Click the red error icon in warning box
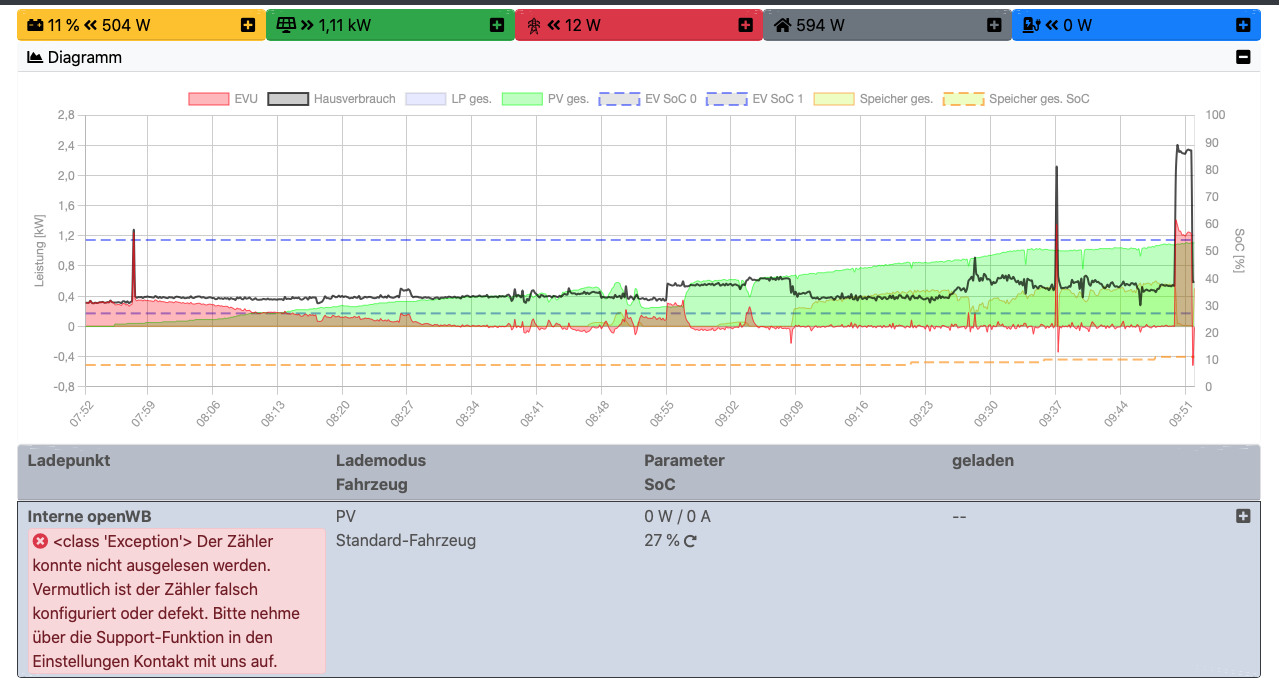The width and height of the screenshot is (1279, 695). tap(40, 541)
